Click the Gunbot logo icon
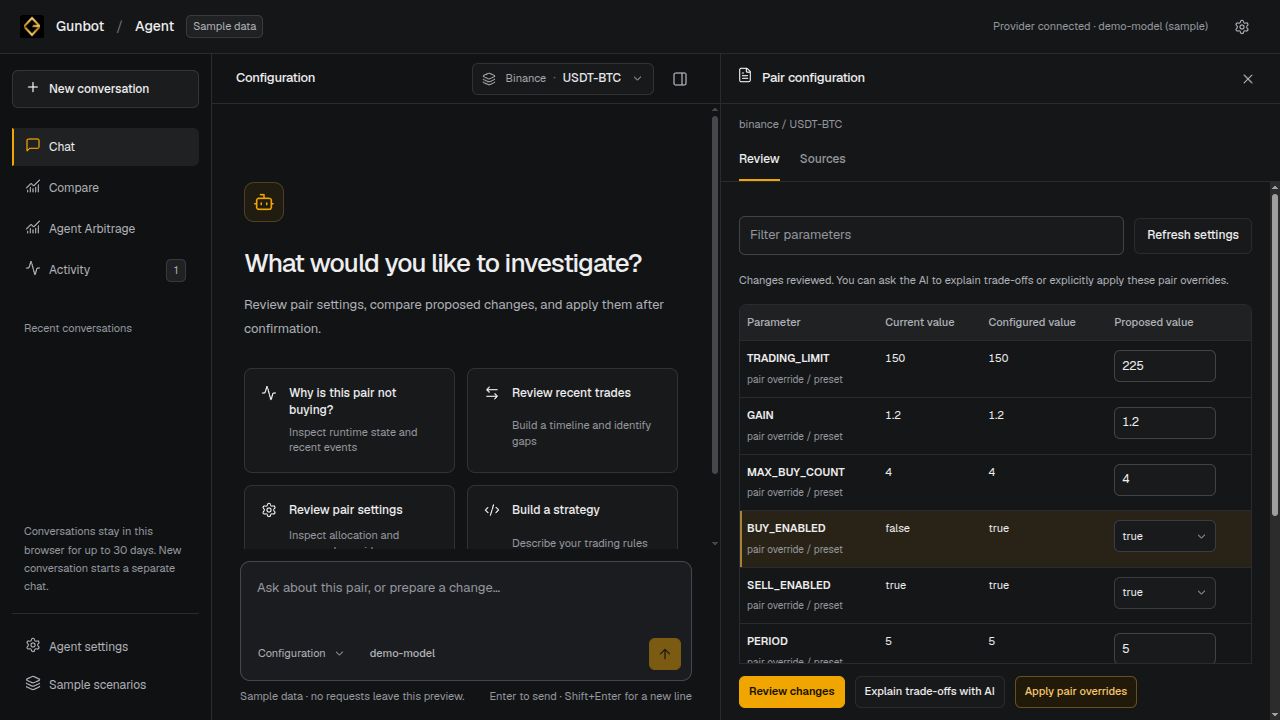Viewport: 1280px width, 720px height. 32,27
